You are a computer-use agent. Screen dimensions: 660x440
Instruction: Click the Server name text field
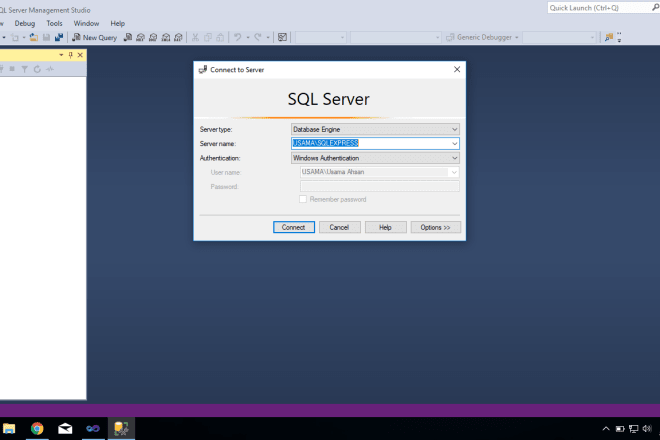click(370, 144)
